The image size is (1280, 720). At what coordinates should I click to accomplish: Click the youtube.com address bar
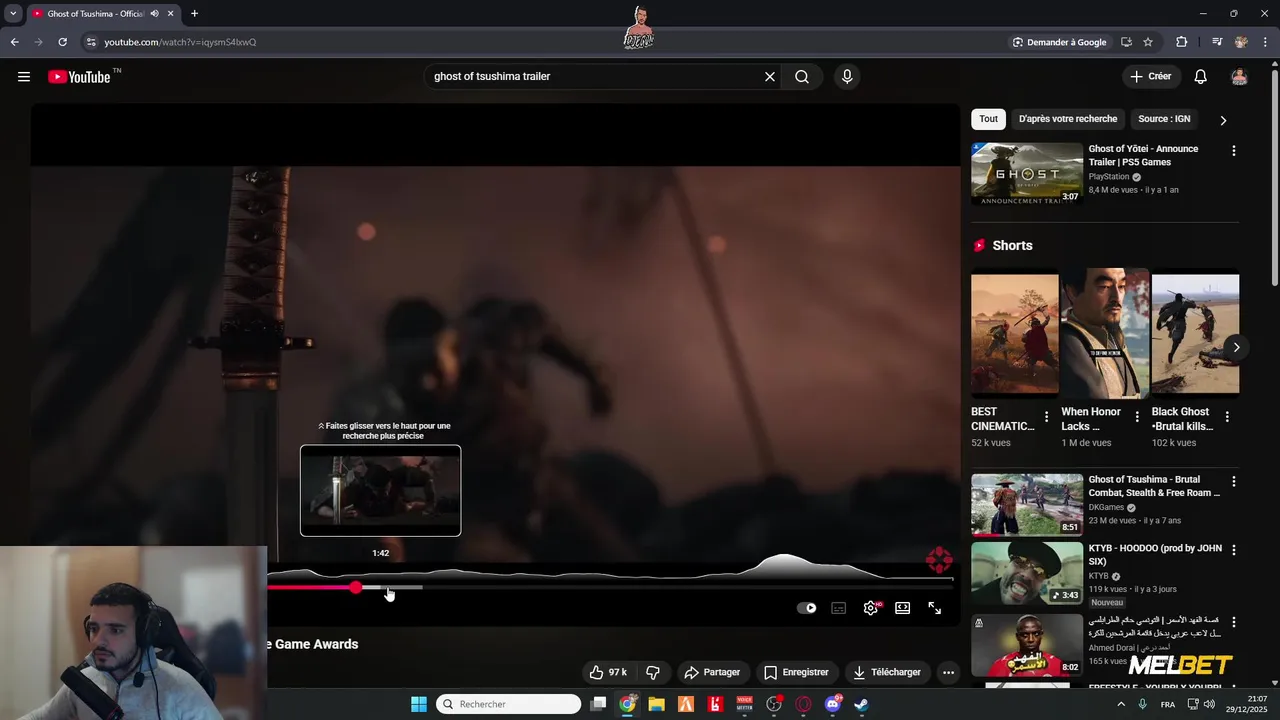[x=540, y=42]
